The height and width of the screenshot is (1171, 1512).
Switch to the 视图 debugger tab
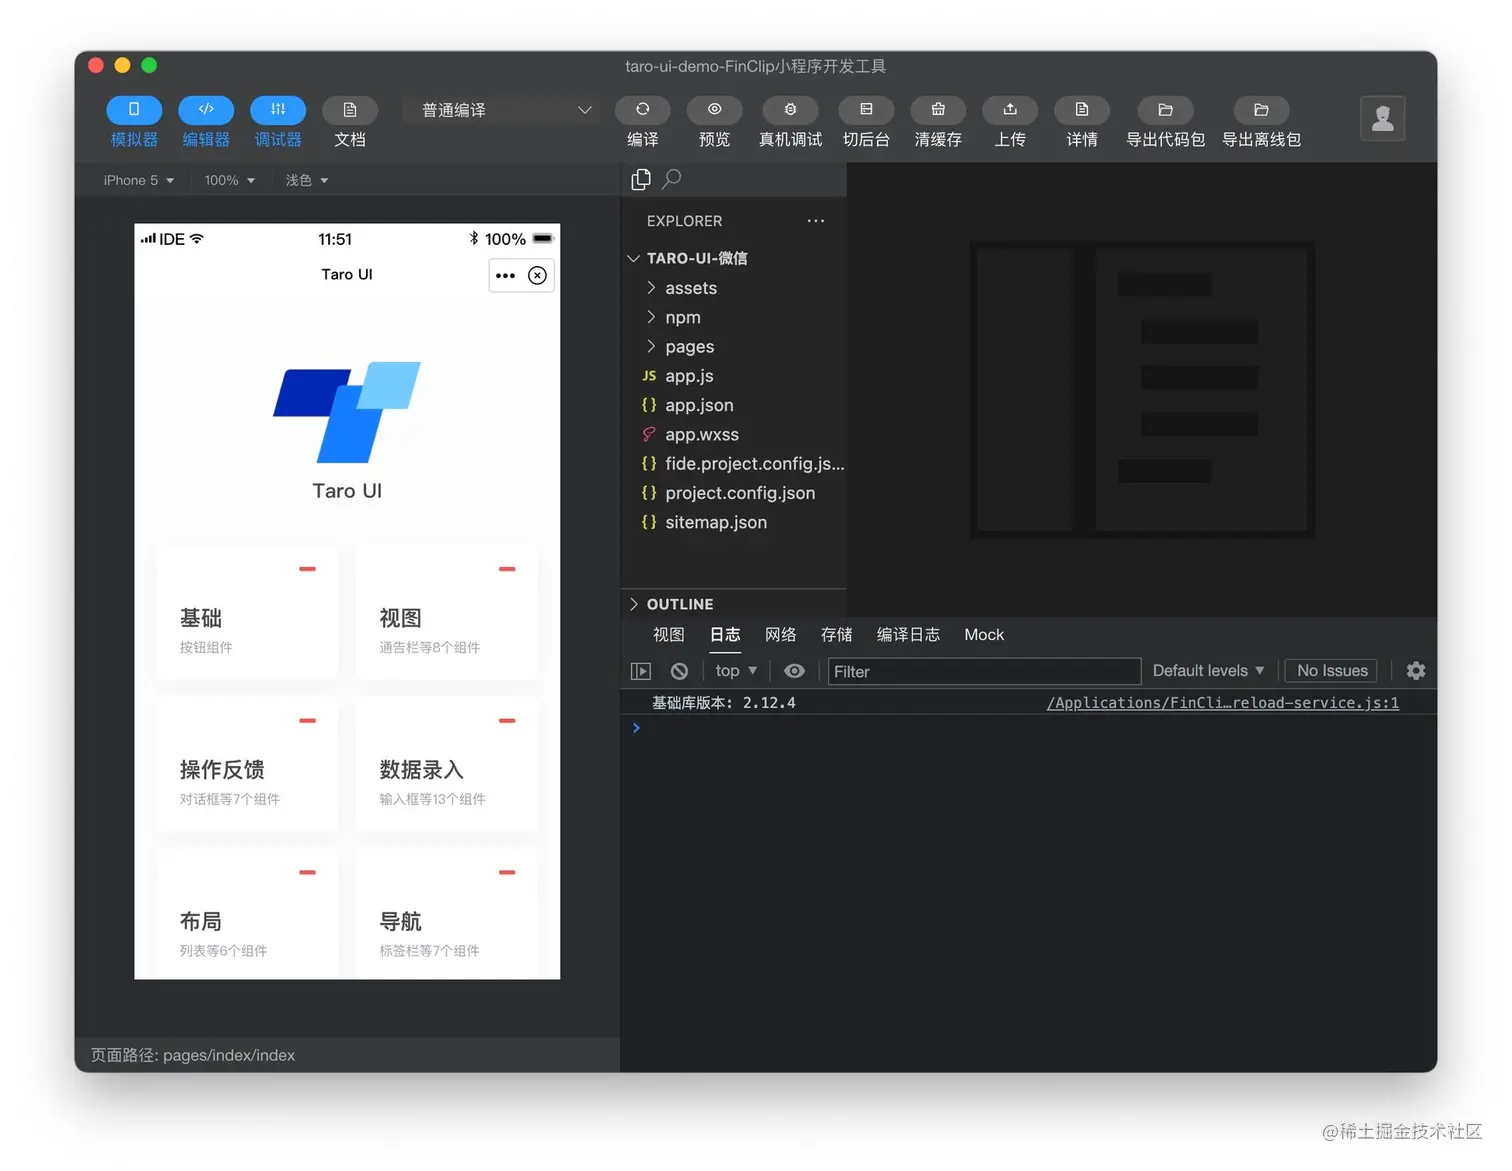click(x=669, y=635)
